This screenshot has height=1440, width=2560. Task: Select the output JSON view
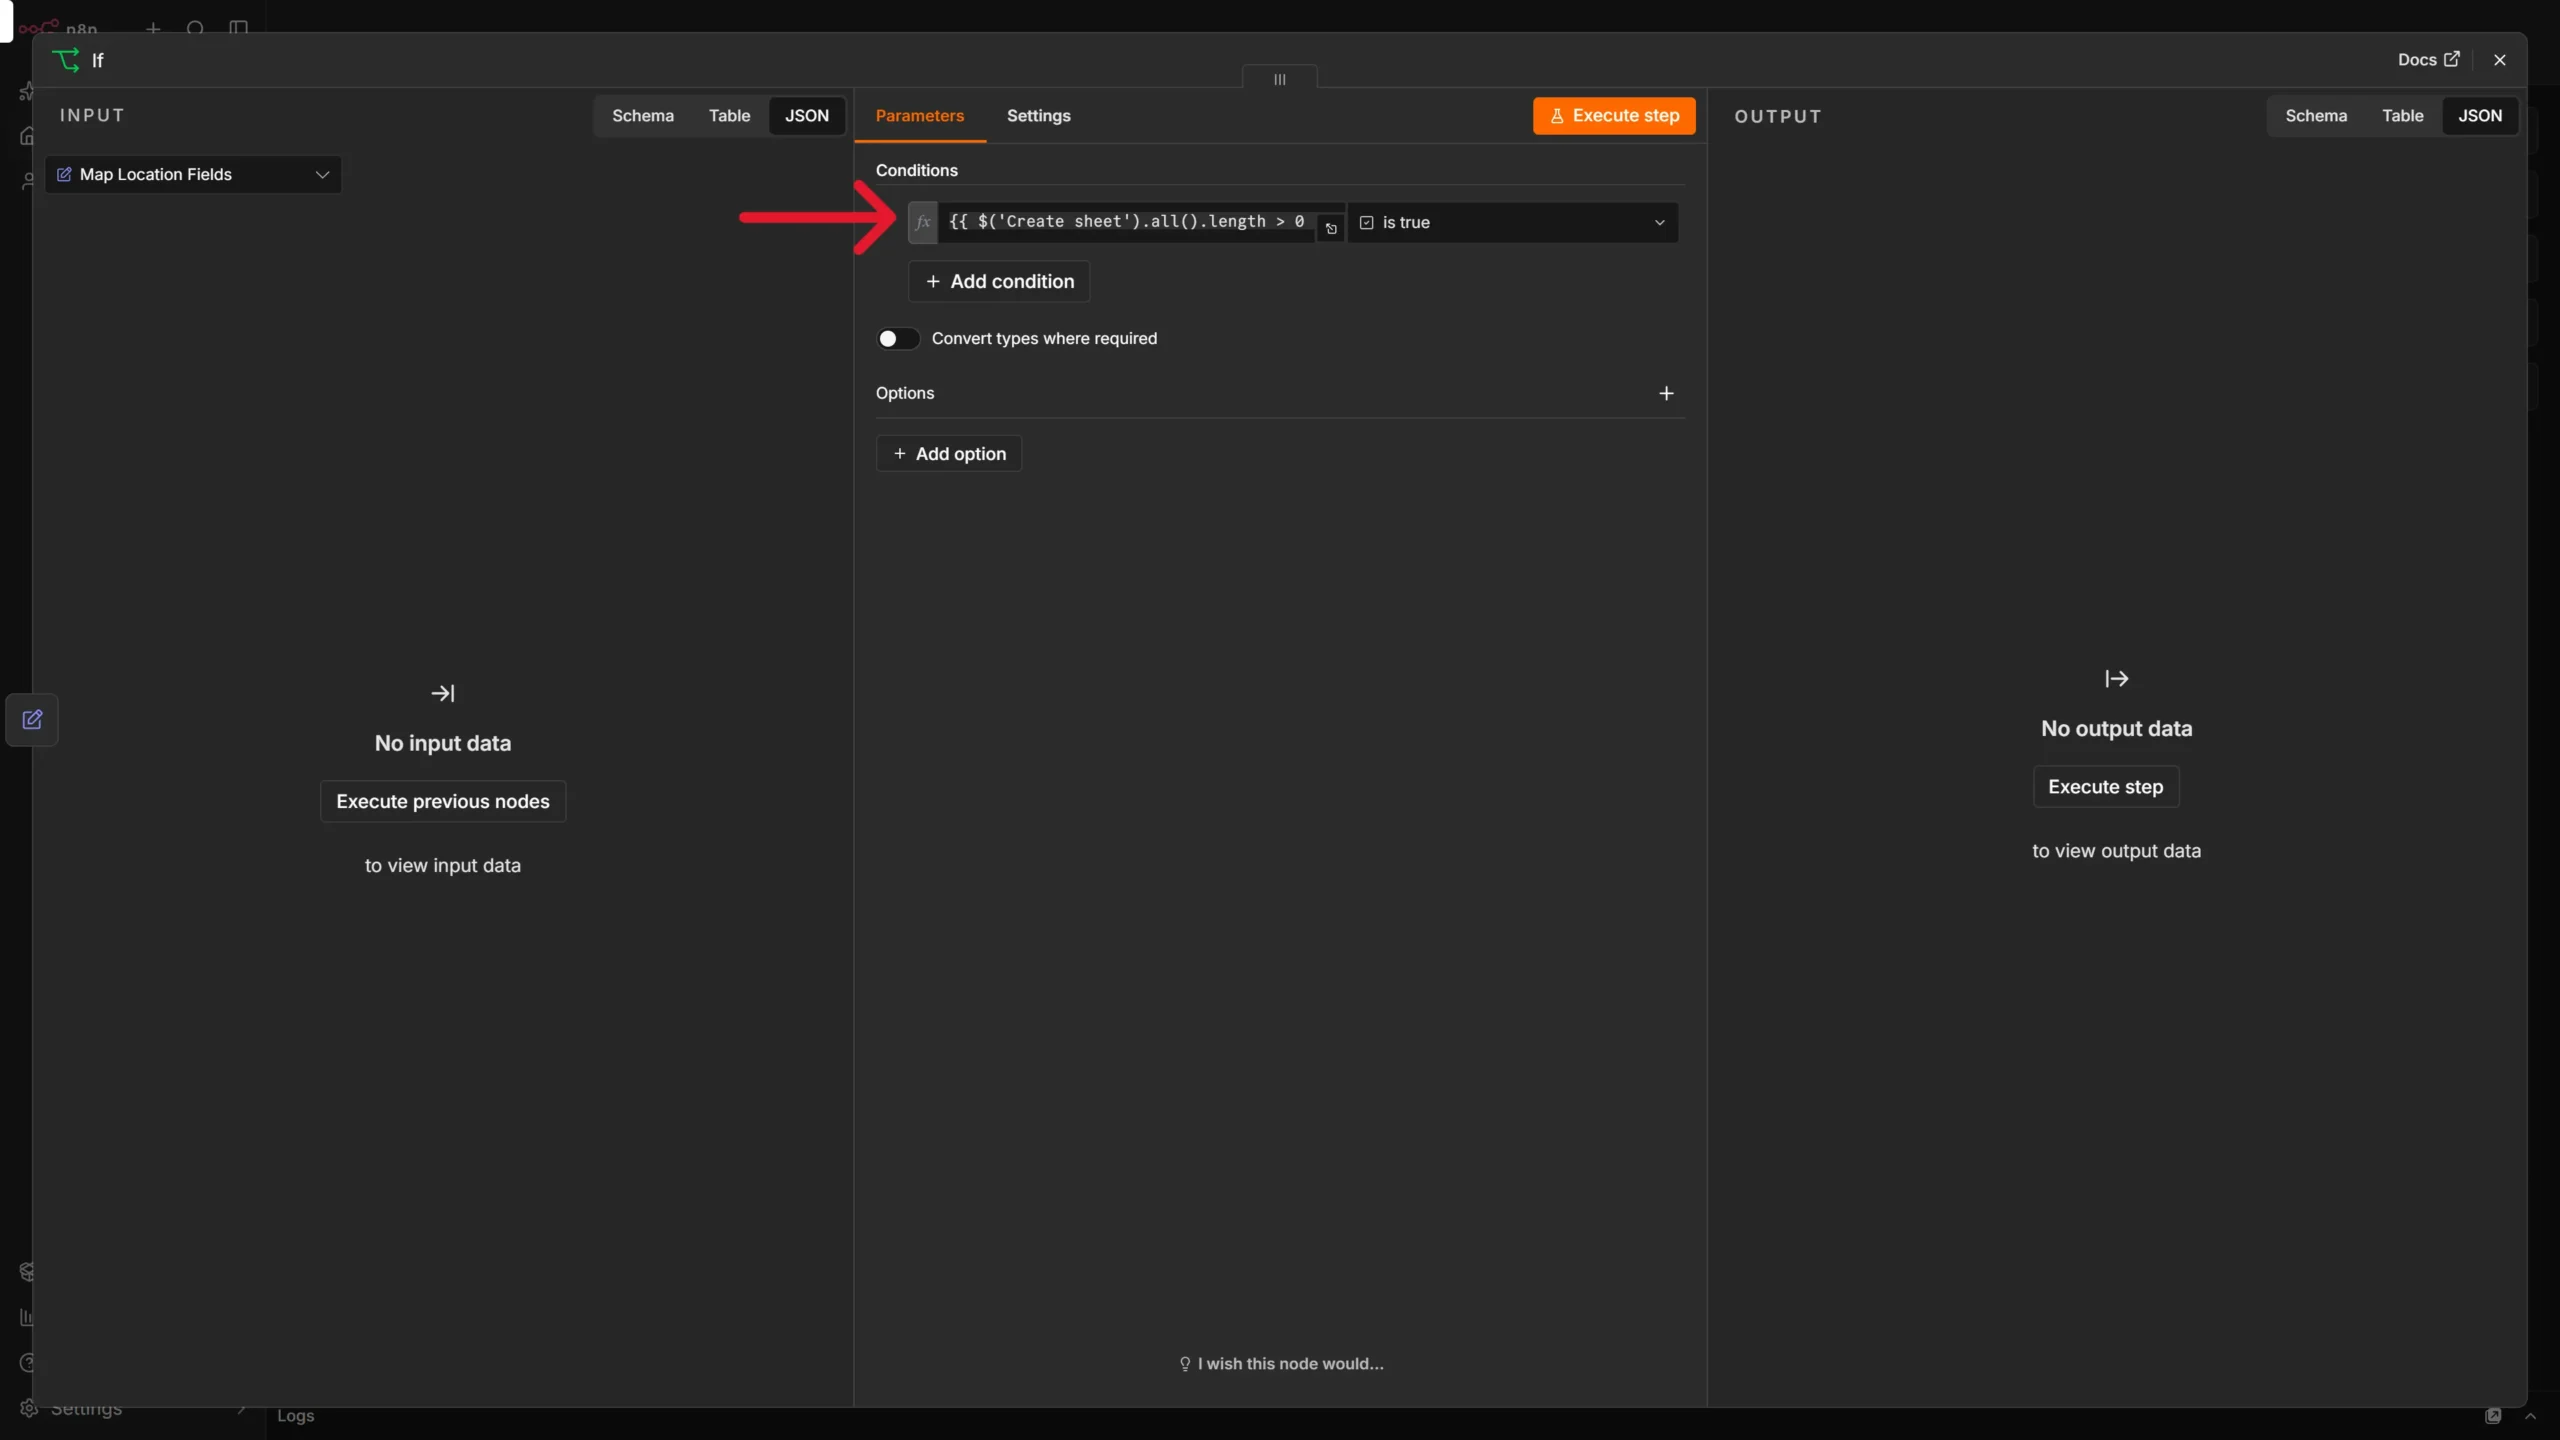click(x=2479, y=116)
